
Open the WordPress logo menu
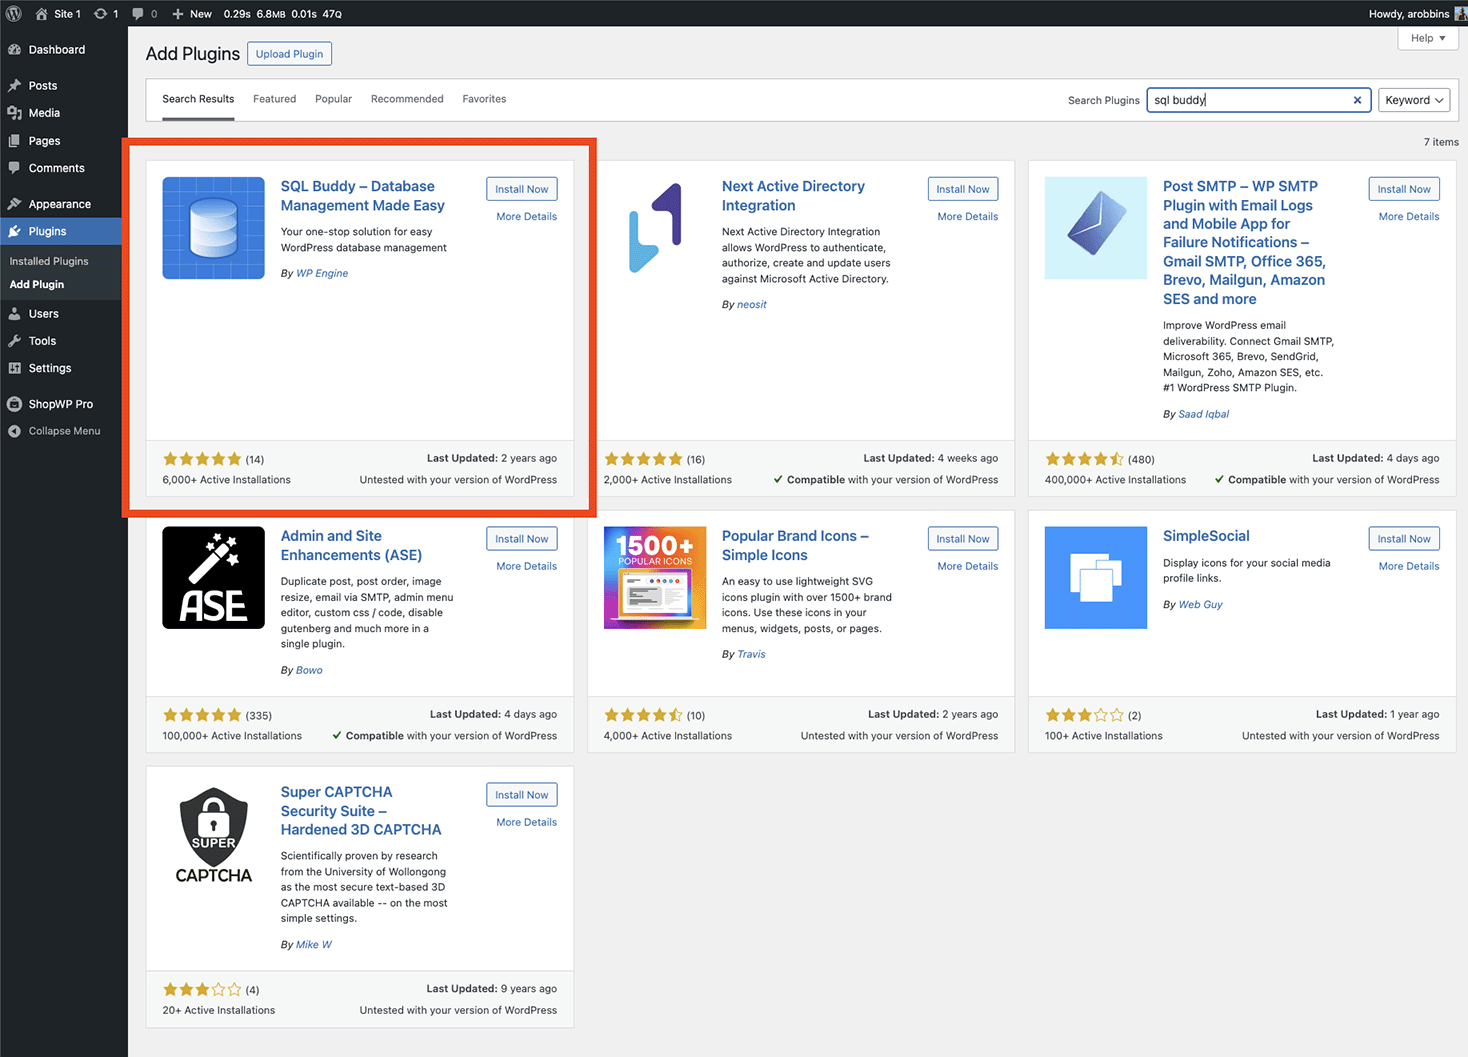pos(14,13)
